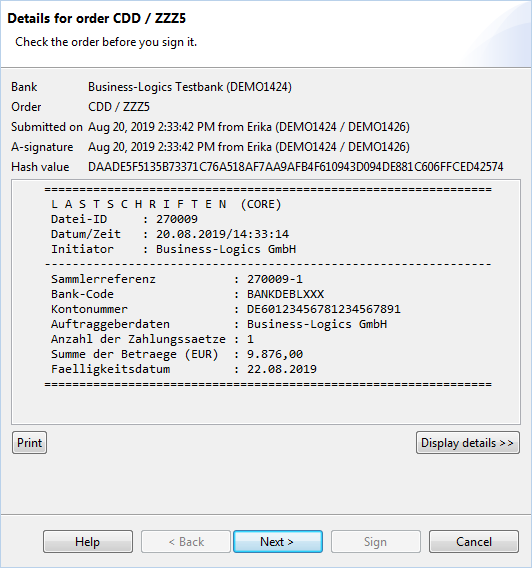The height and width of the screenshot is (568, 532).
Task: Click the Faelligkeitsdatum 22.08.2019 value
Action: point(282,369)
